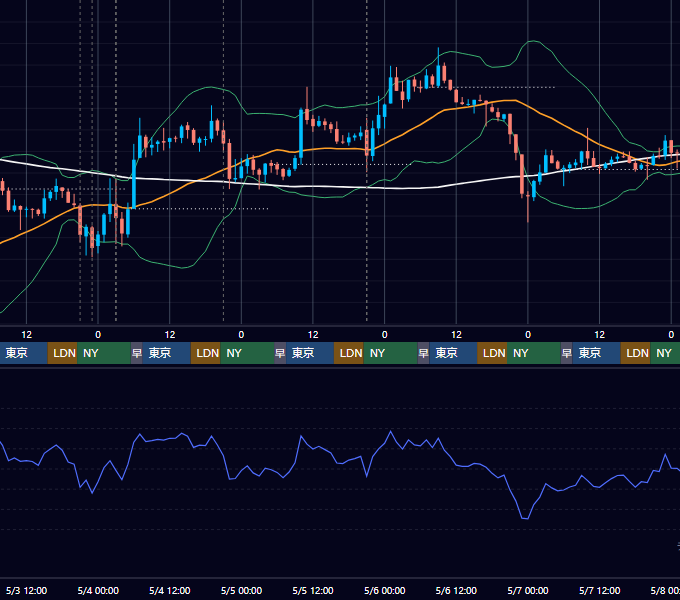Select the 東京 session block on 5/4
This screenshot has height=600, width=680.
click(167, 353)
